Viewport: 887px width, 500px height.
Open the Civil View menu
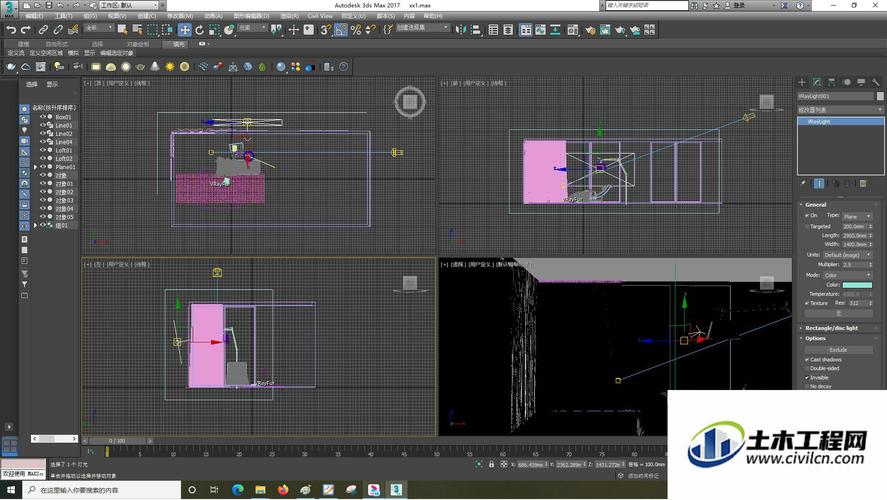(320, 16)
